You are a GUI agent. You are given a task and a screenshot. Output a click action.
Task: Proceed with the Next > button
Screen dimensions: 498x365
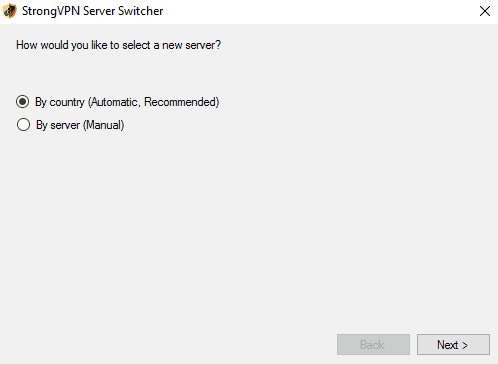pos(453,345)
